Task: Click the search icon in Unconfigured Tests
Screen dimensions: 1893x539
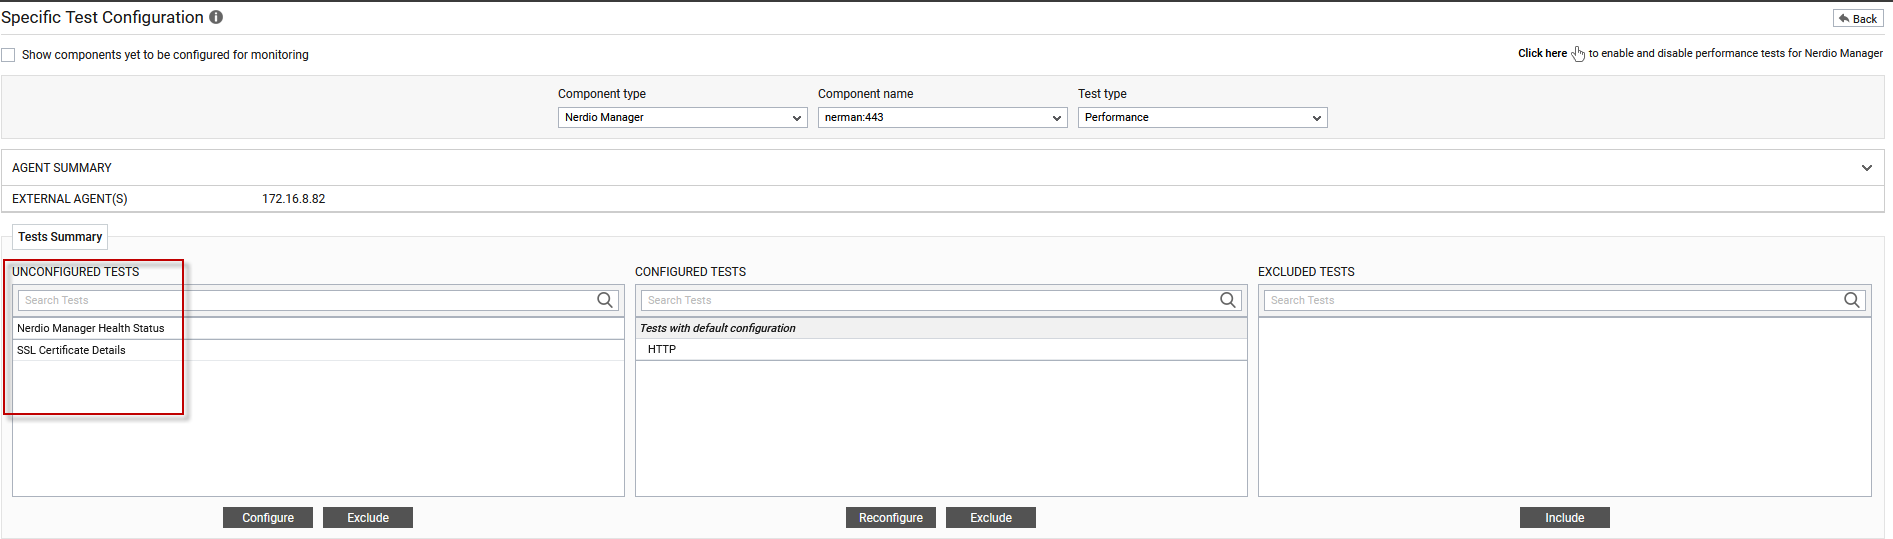Action: click(605, 300)
